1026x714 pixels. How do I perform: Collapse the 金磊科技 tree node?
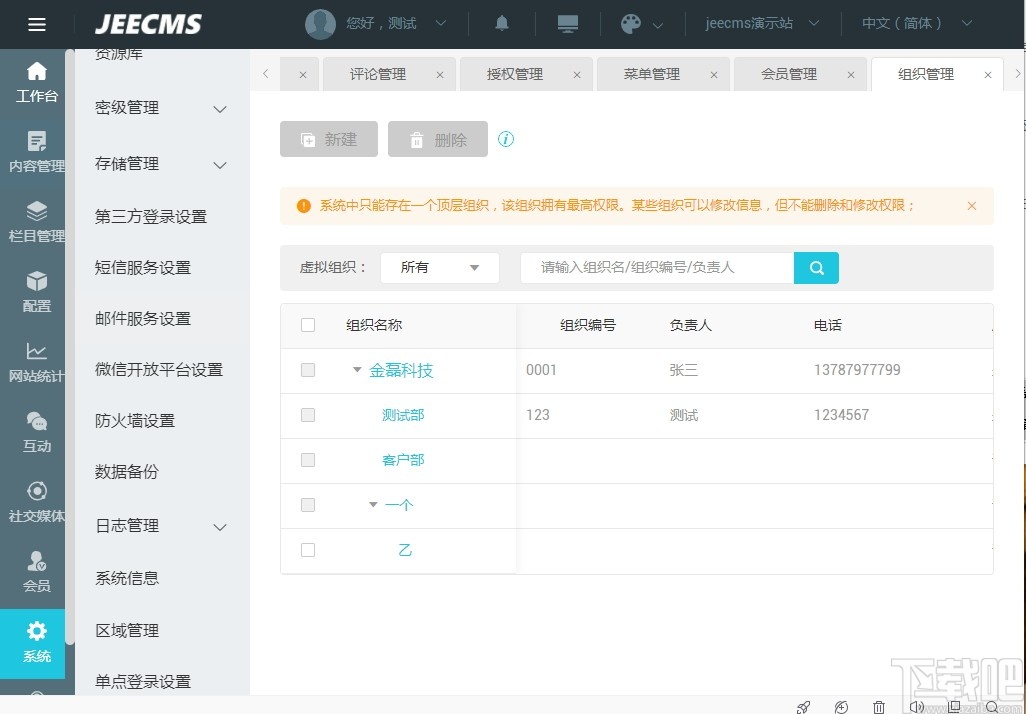coord(356,370)
